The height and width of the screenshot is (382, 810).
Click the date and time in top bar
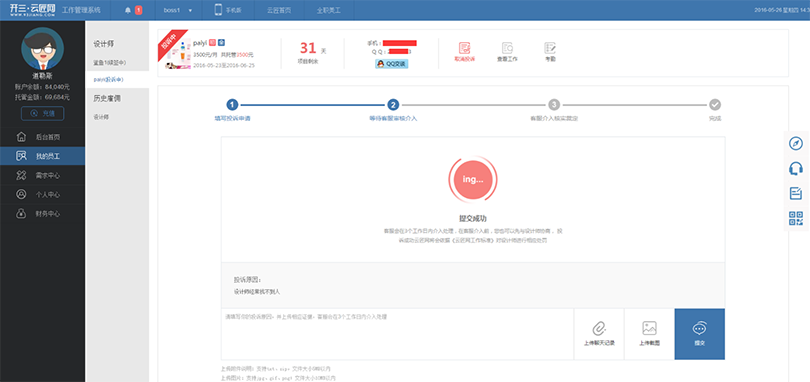pos(782,10)
